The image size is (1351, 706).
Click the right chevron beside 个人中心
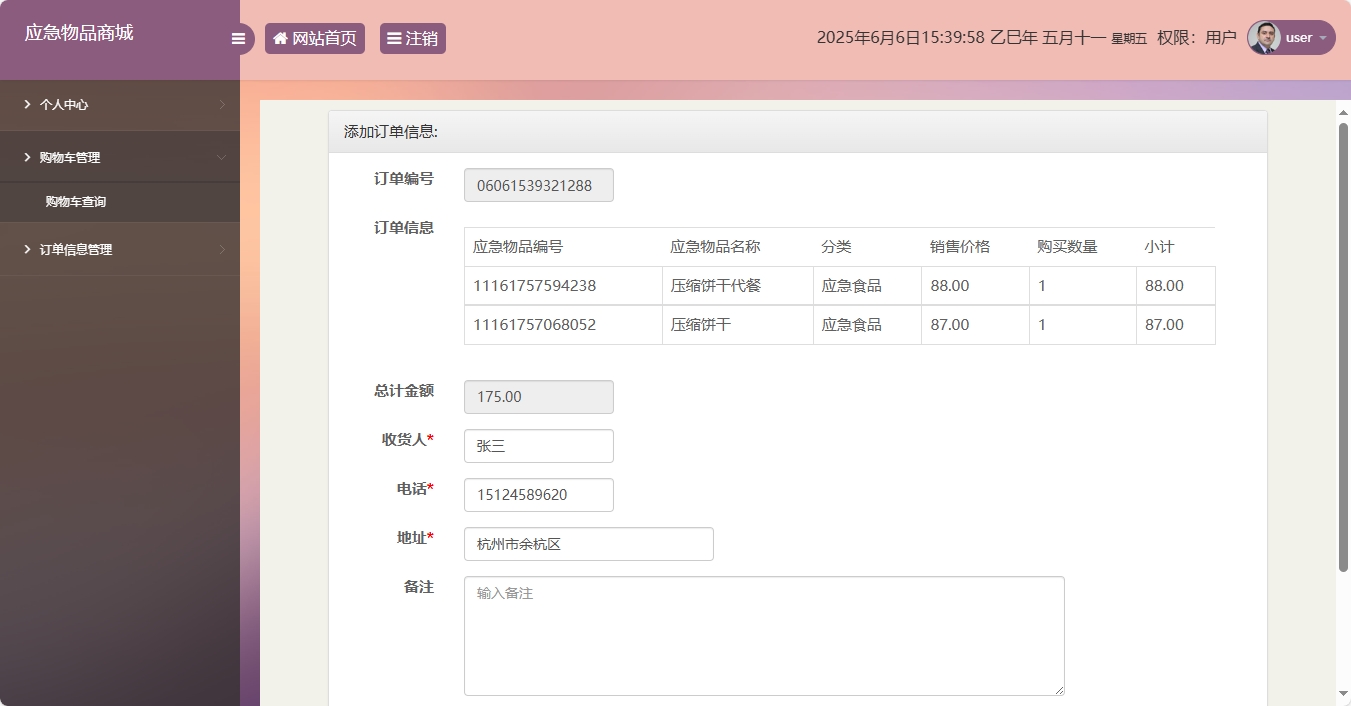(x=222, y=104)
